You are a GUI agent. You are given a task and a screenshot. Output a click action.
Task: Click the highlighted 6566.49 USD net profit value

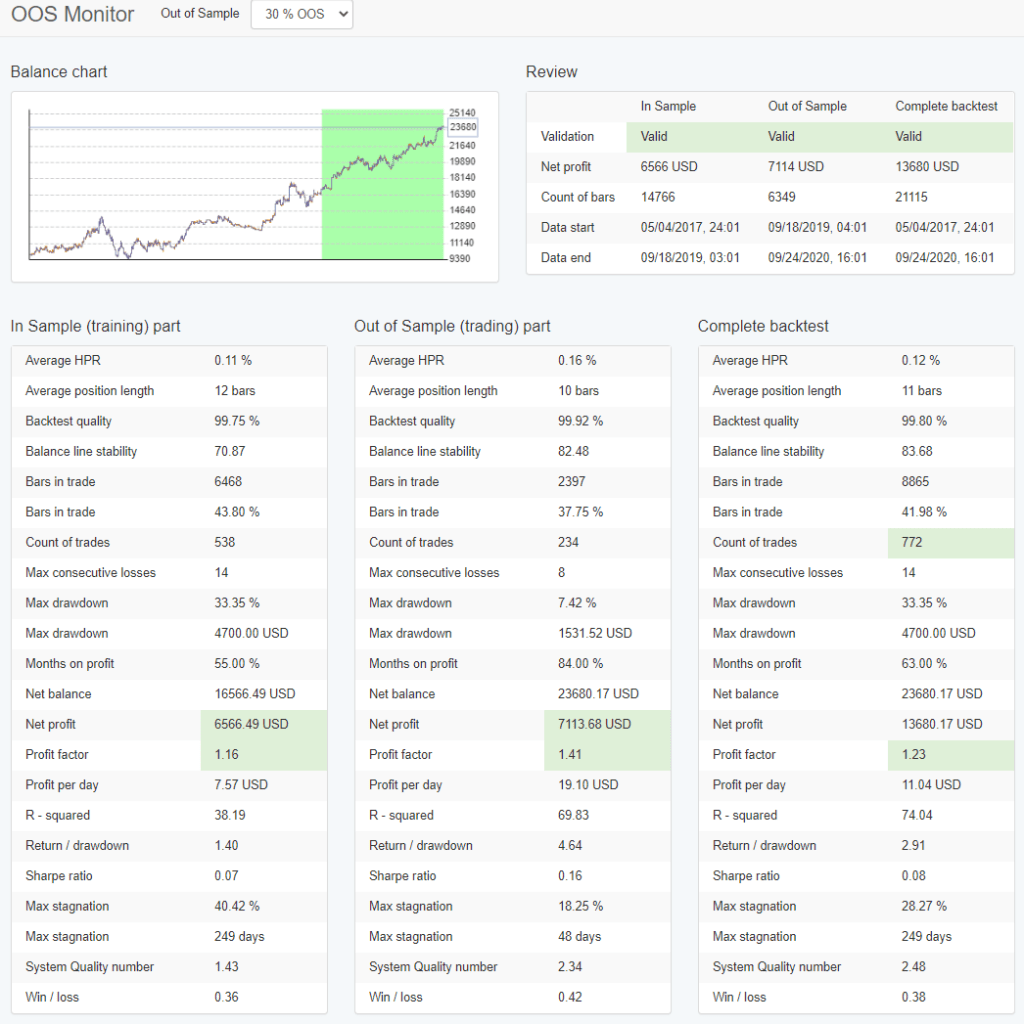click(251, 724)
